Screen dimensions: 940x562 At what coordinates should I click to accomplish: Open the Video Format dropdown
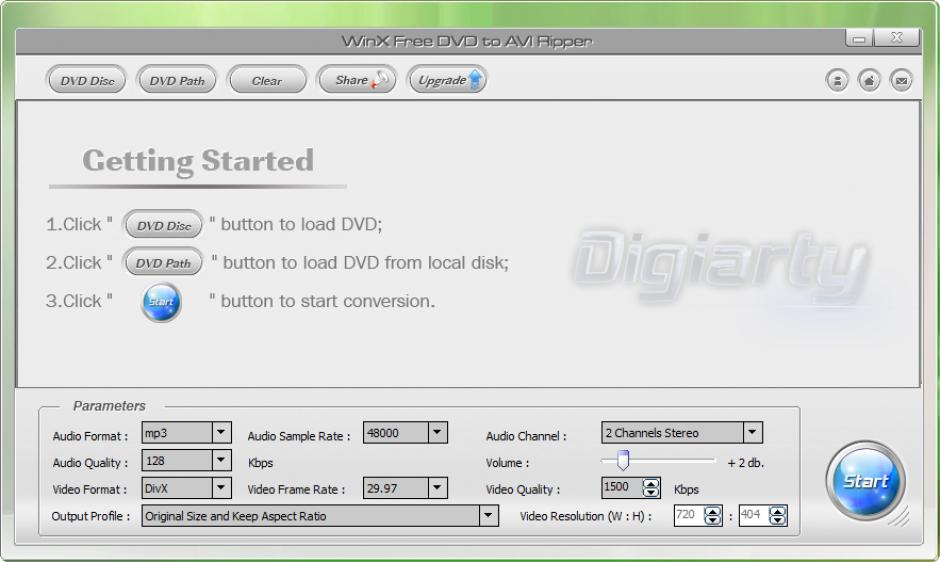(x=221, y=488)
